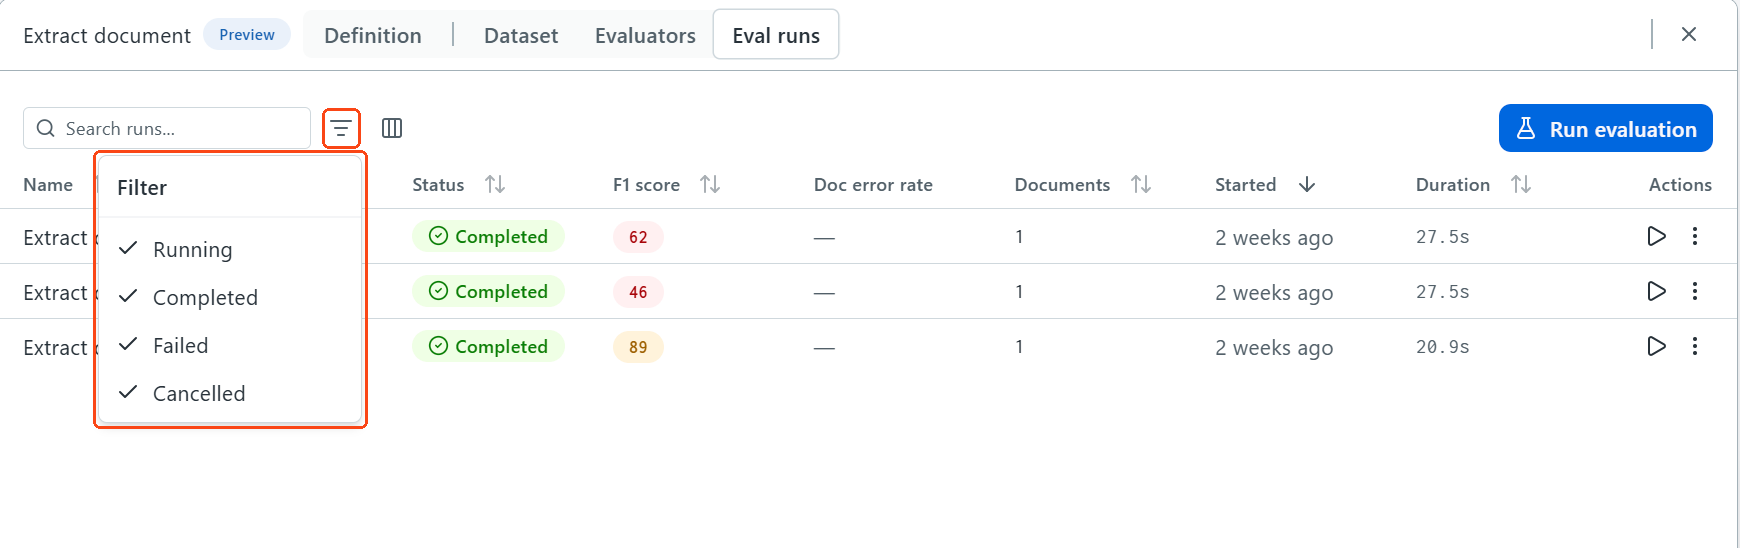Toggle the Completed filter option
Viewport: 1740px width, 548px height.
click(x=230, y=297)
